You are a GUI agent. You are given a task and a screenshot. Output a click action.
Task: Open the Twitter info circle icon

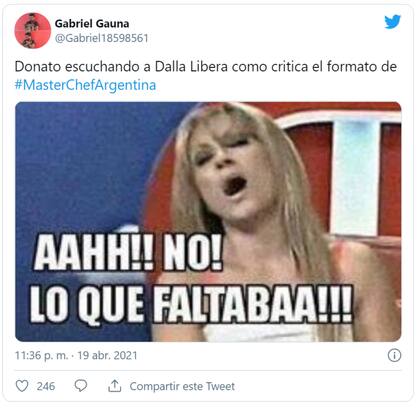pyautogui.click(x=394, y=355)
